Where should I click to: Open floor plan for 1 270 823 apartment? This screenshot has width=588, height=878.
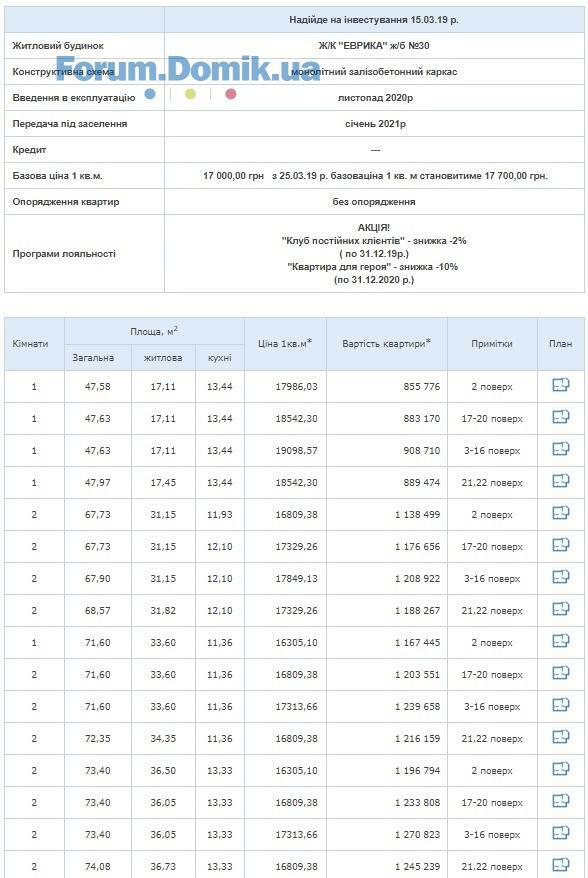[x=561, y=832]
